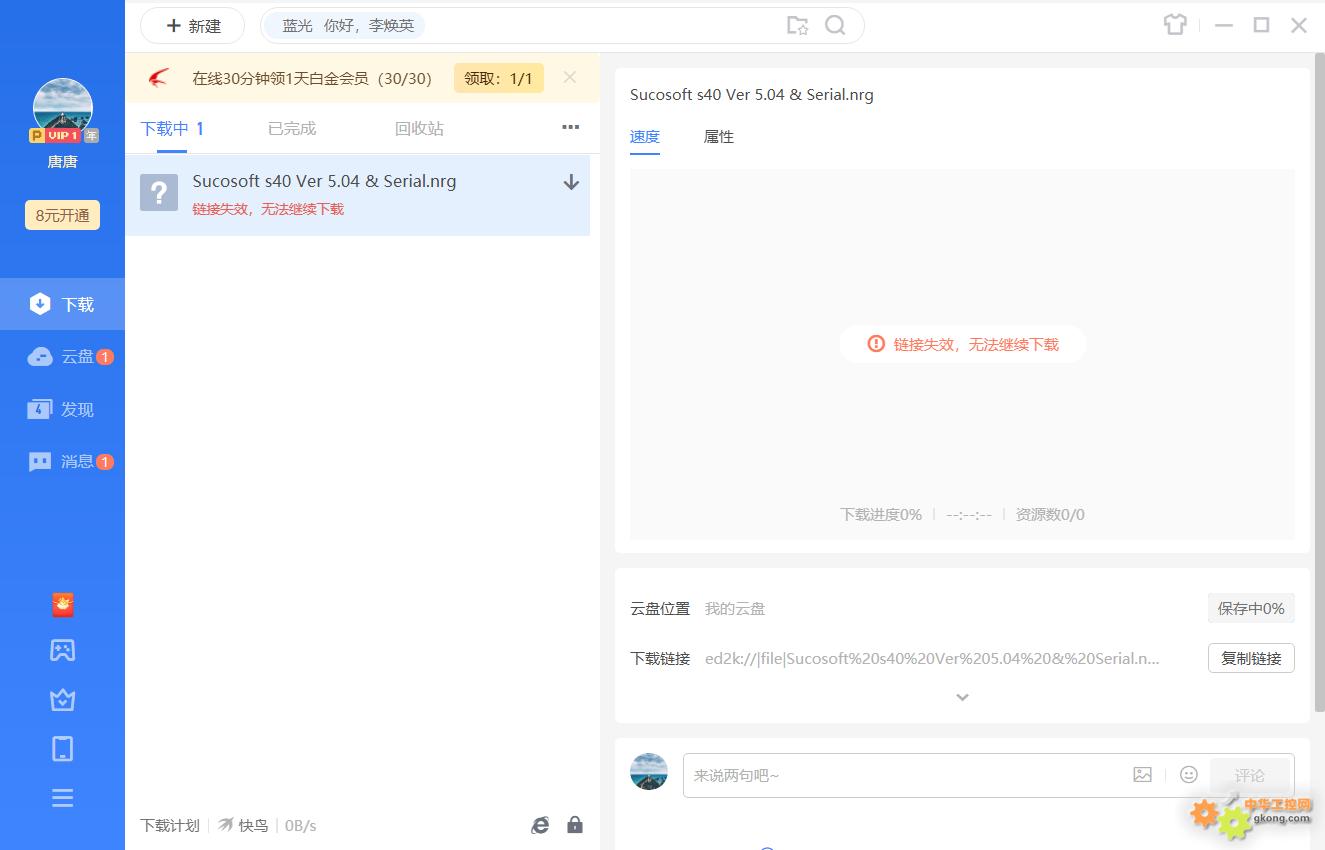Open 下载计划 download schedule in status bar
This screenshot has height=850, width=1325.
(x=170, y=825)
